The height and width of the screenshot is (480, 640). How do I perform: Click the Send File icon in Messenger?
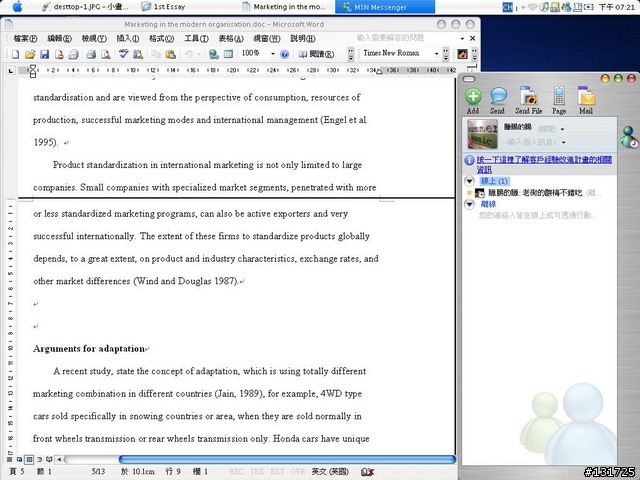[529, 96]
